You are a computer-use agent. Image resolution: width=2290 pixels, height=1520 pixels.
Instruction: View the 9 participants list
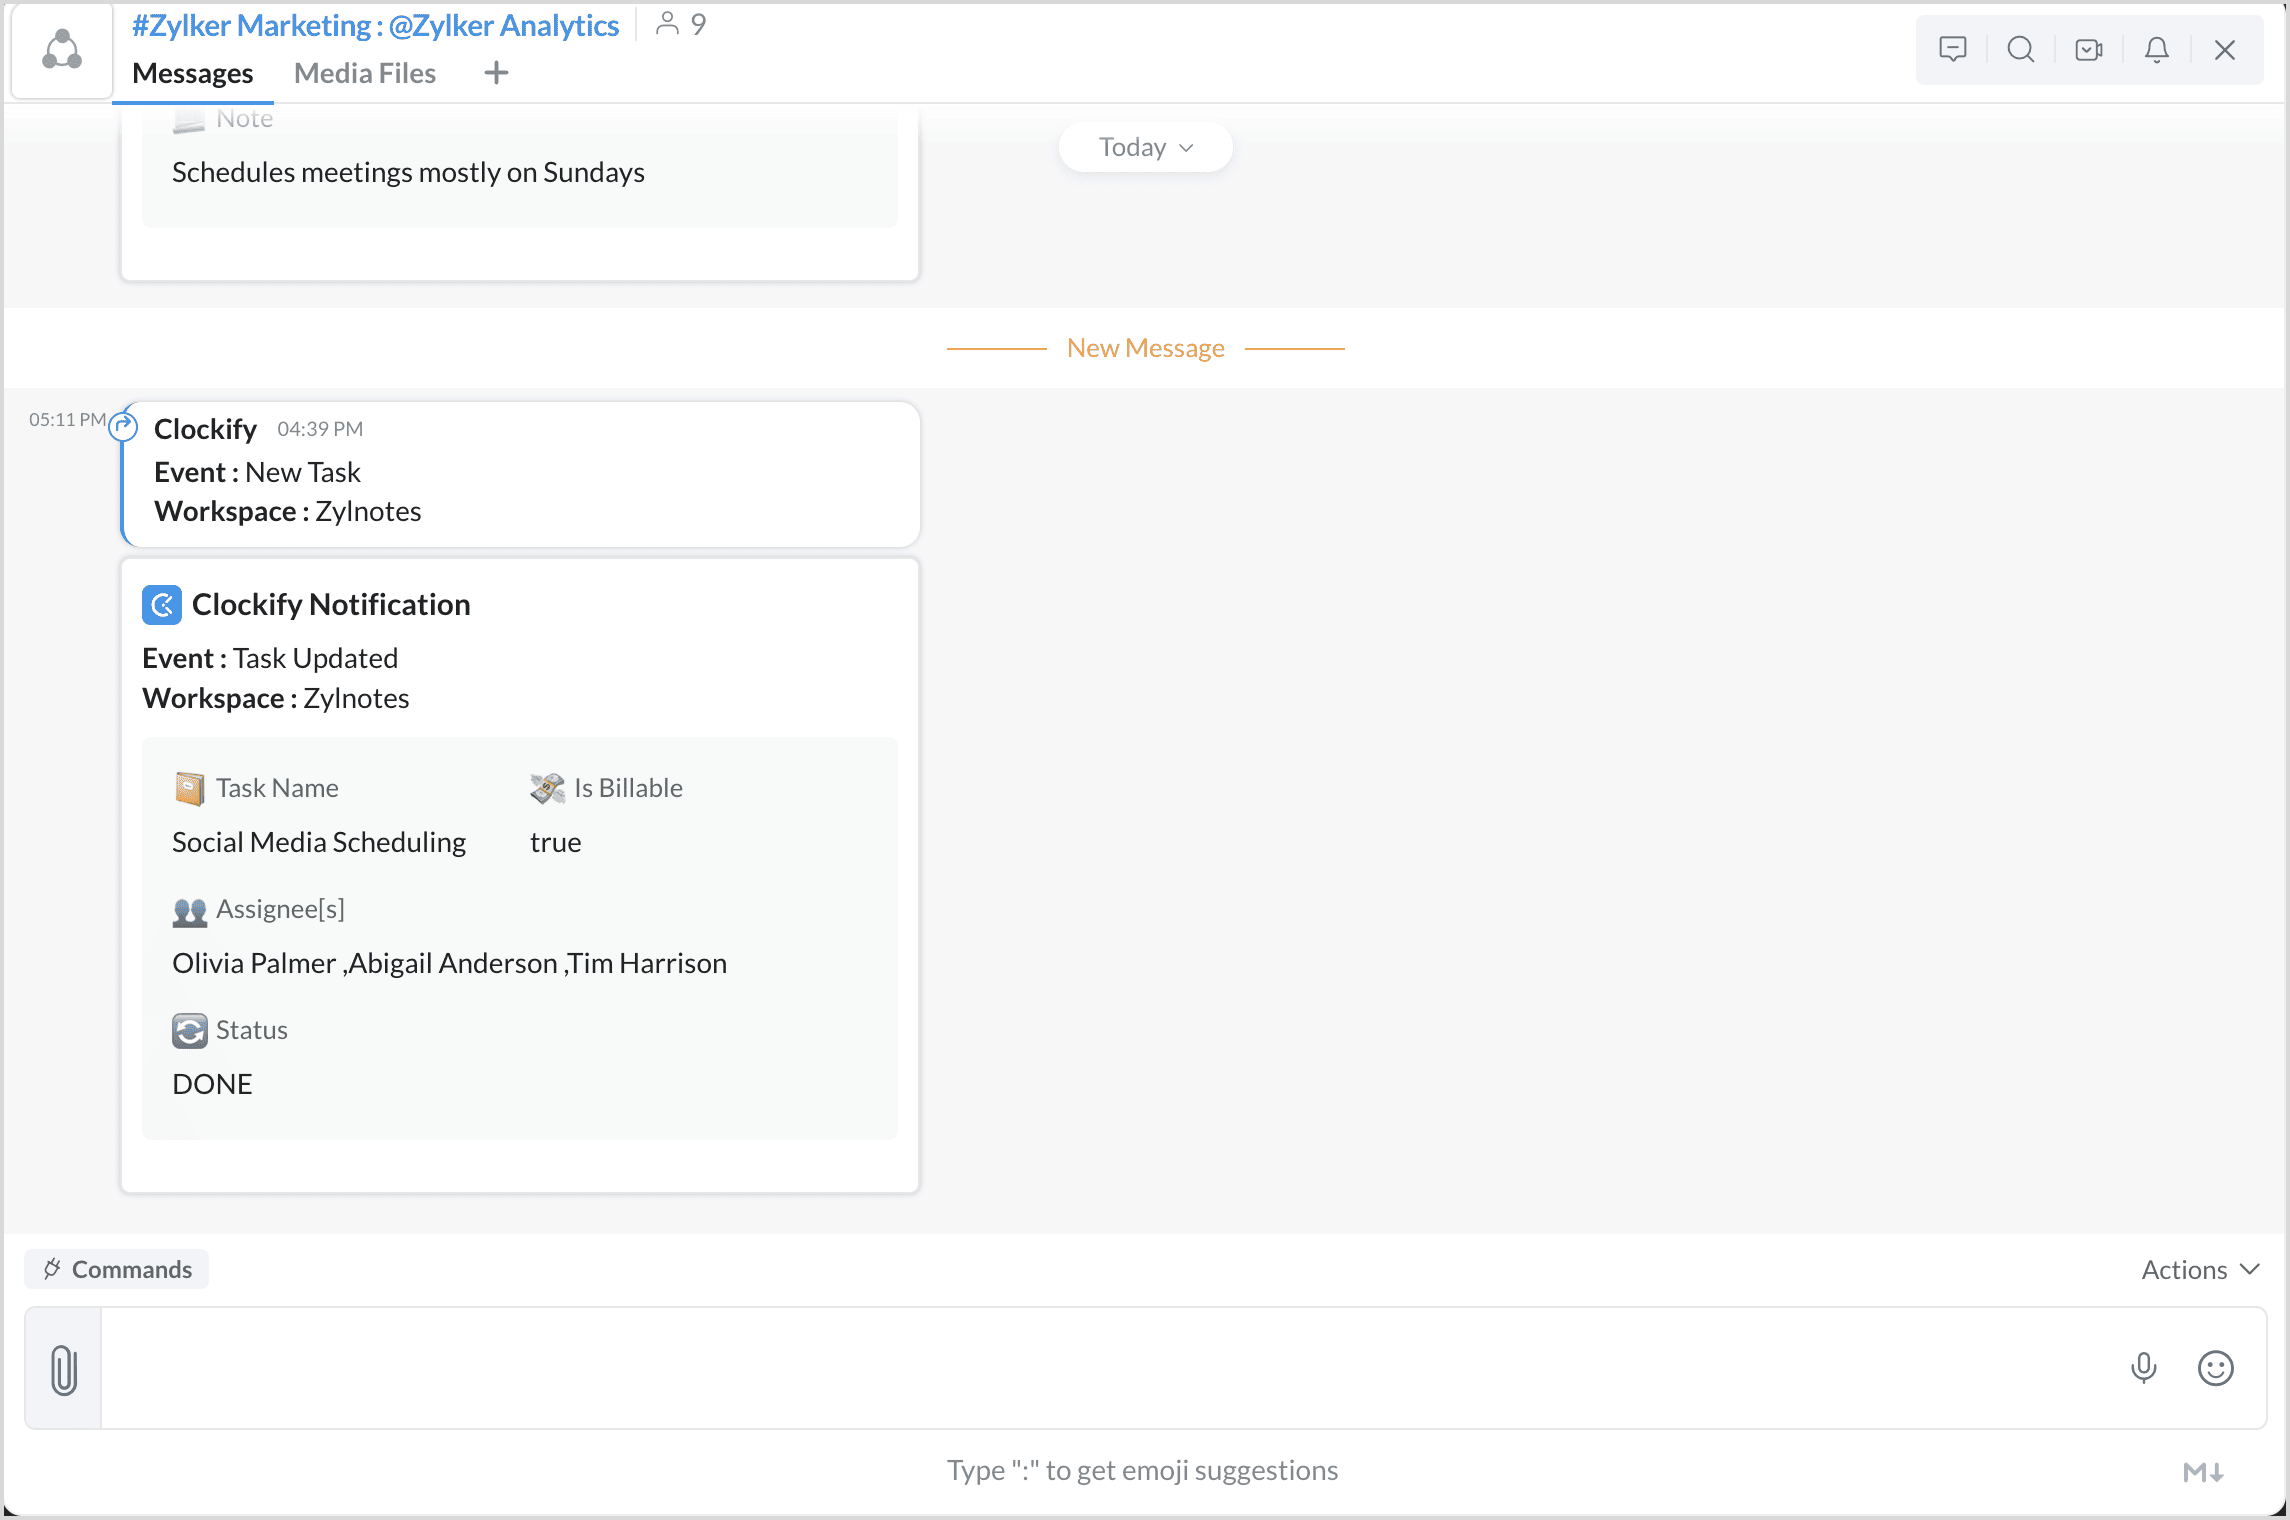tap(682, 24)
